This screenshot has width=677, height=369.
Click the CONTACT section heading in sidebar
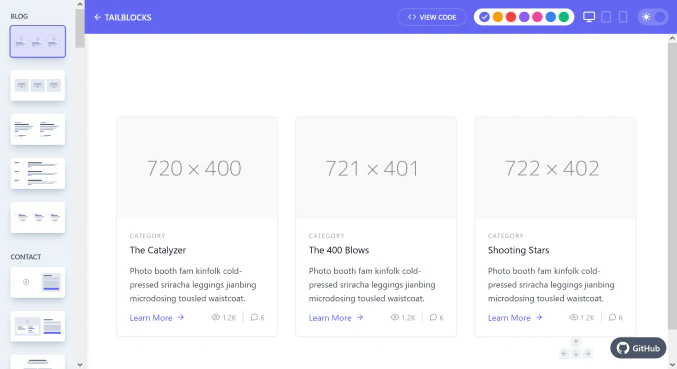(26, 257)
